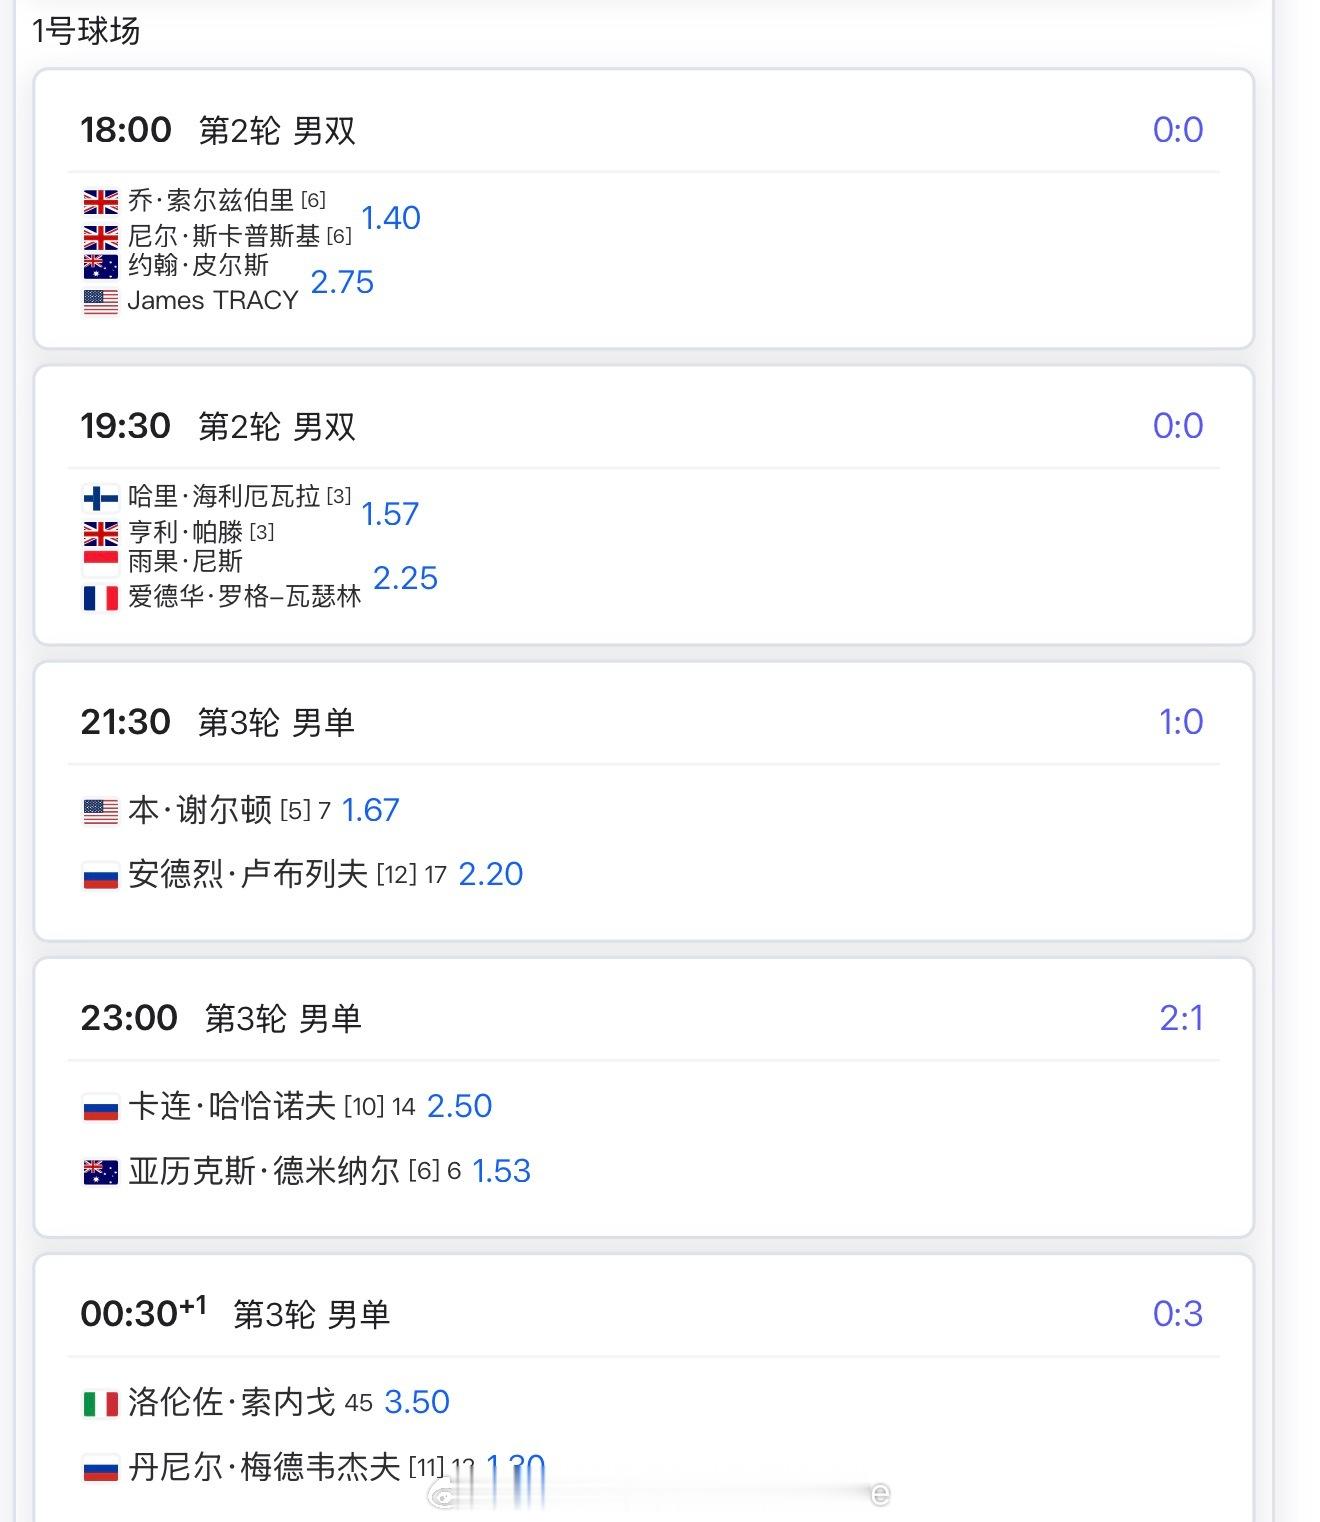Click the French flag beside 爱德华·罗格-瓦瑟林
The image size is (1320, 1522).
click(100, 598)
